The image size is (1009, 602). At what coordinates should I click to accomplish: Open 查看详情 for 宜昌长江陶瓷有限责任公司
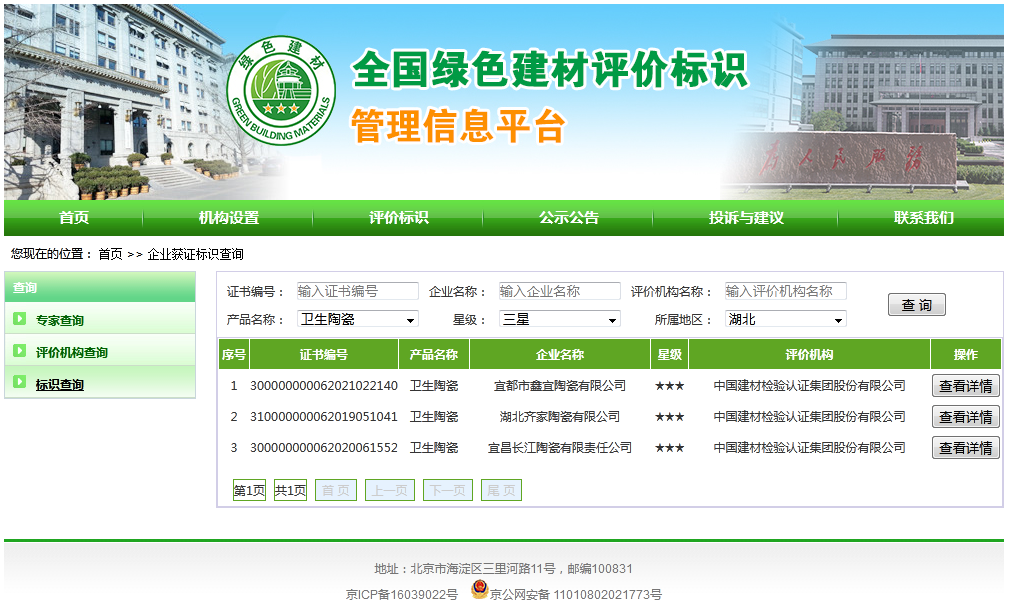[x=965, y=448]
